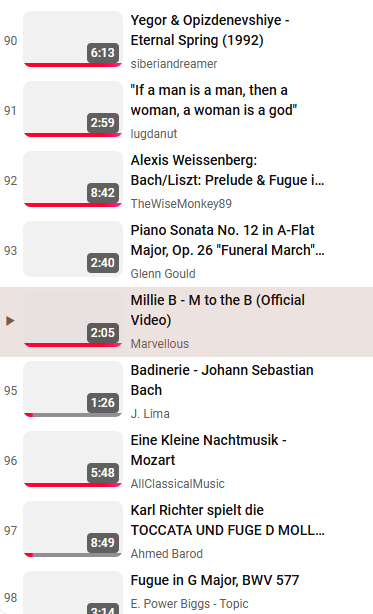
Task: Click the 2:59 duration badge on thumbnail
Action: coord(103,123)
